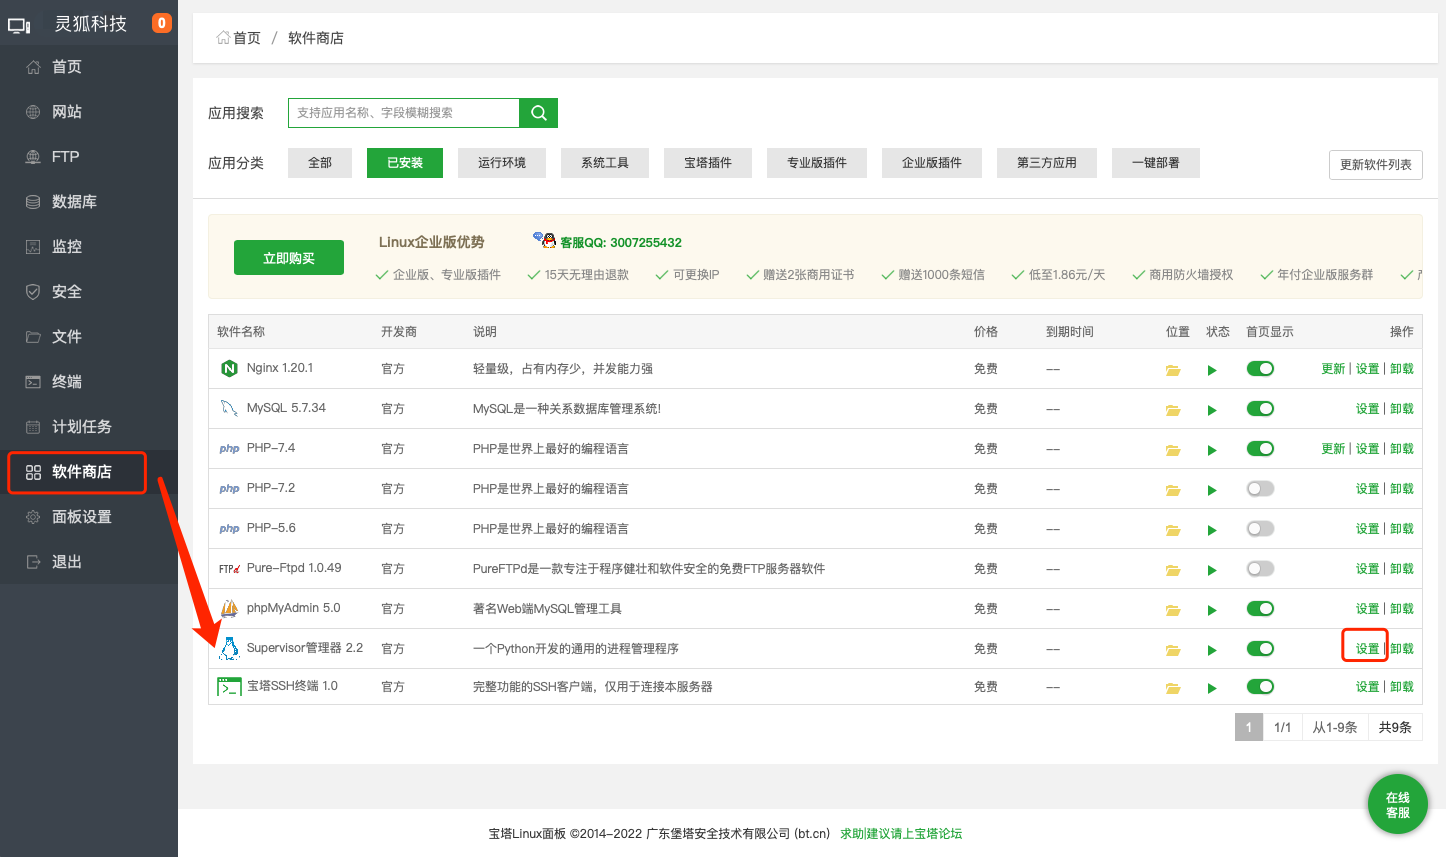The image size is (1446, 857).
Task: Select the 全部 category tab
Action: [x=320, y=163]
